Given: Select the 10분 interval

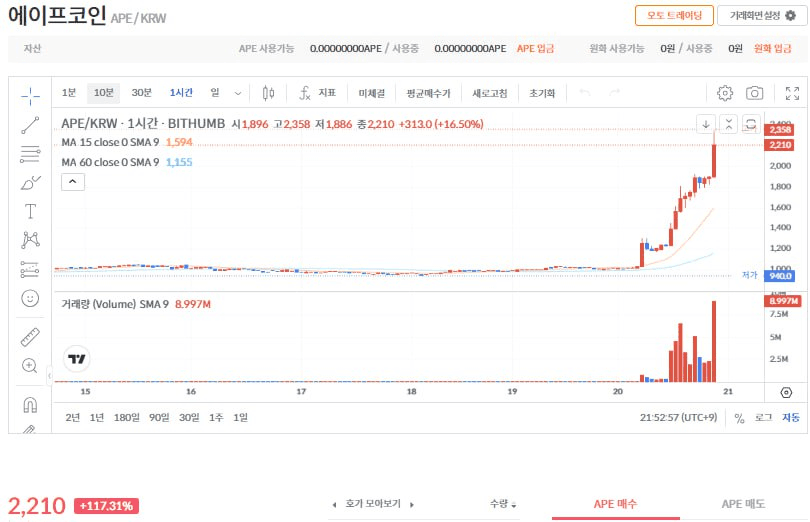Looking at the screenshot, I should (103, 93).
